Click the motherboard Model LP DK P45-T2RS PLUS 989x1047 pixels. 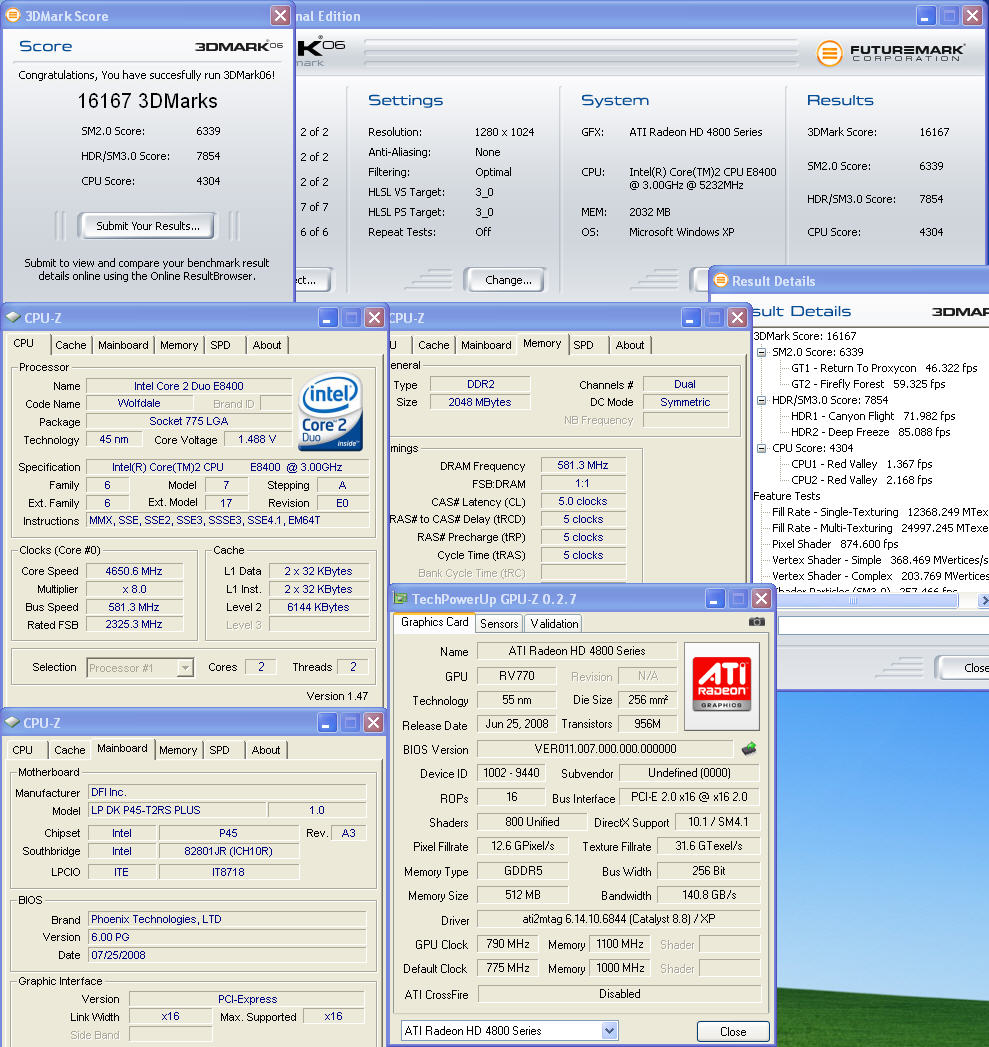tap(178, 810)
